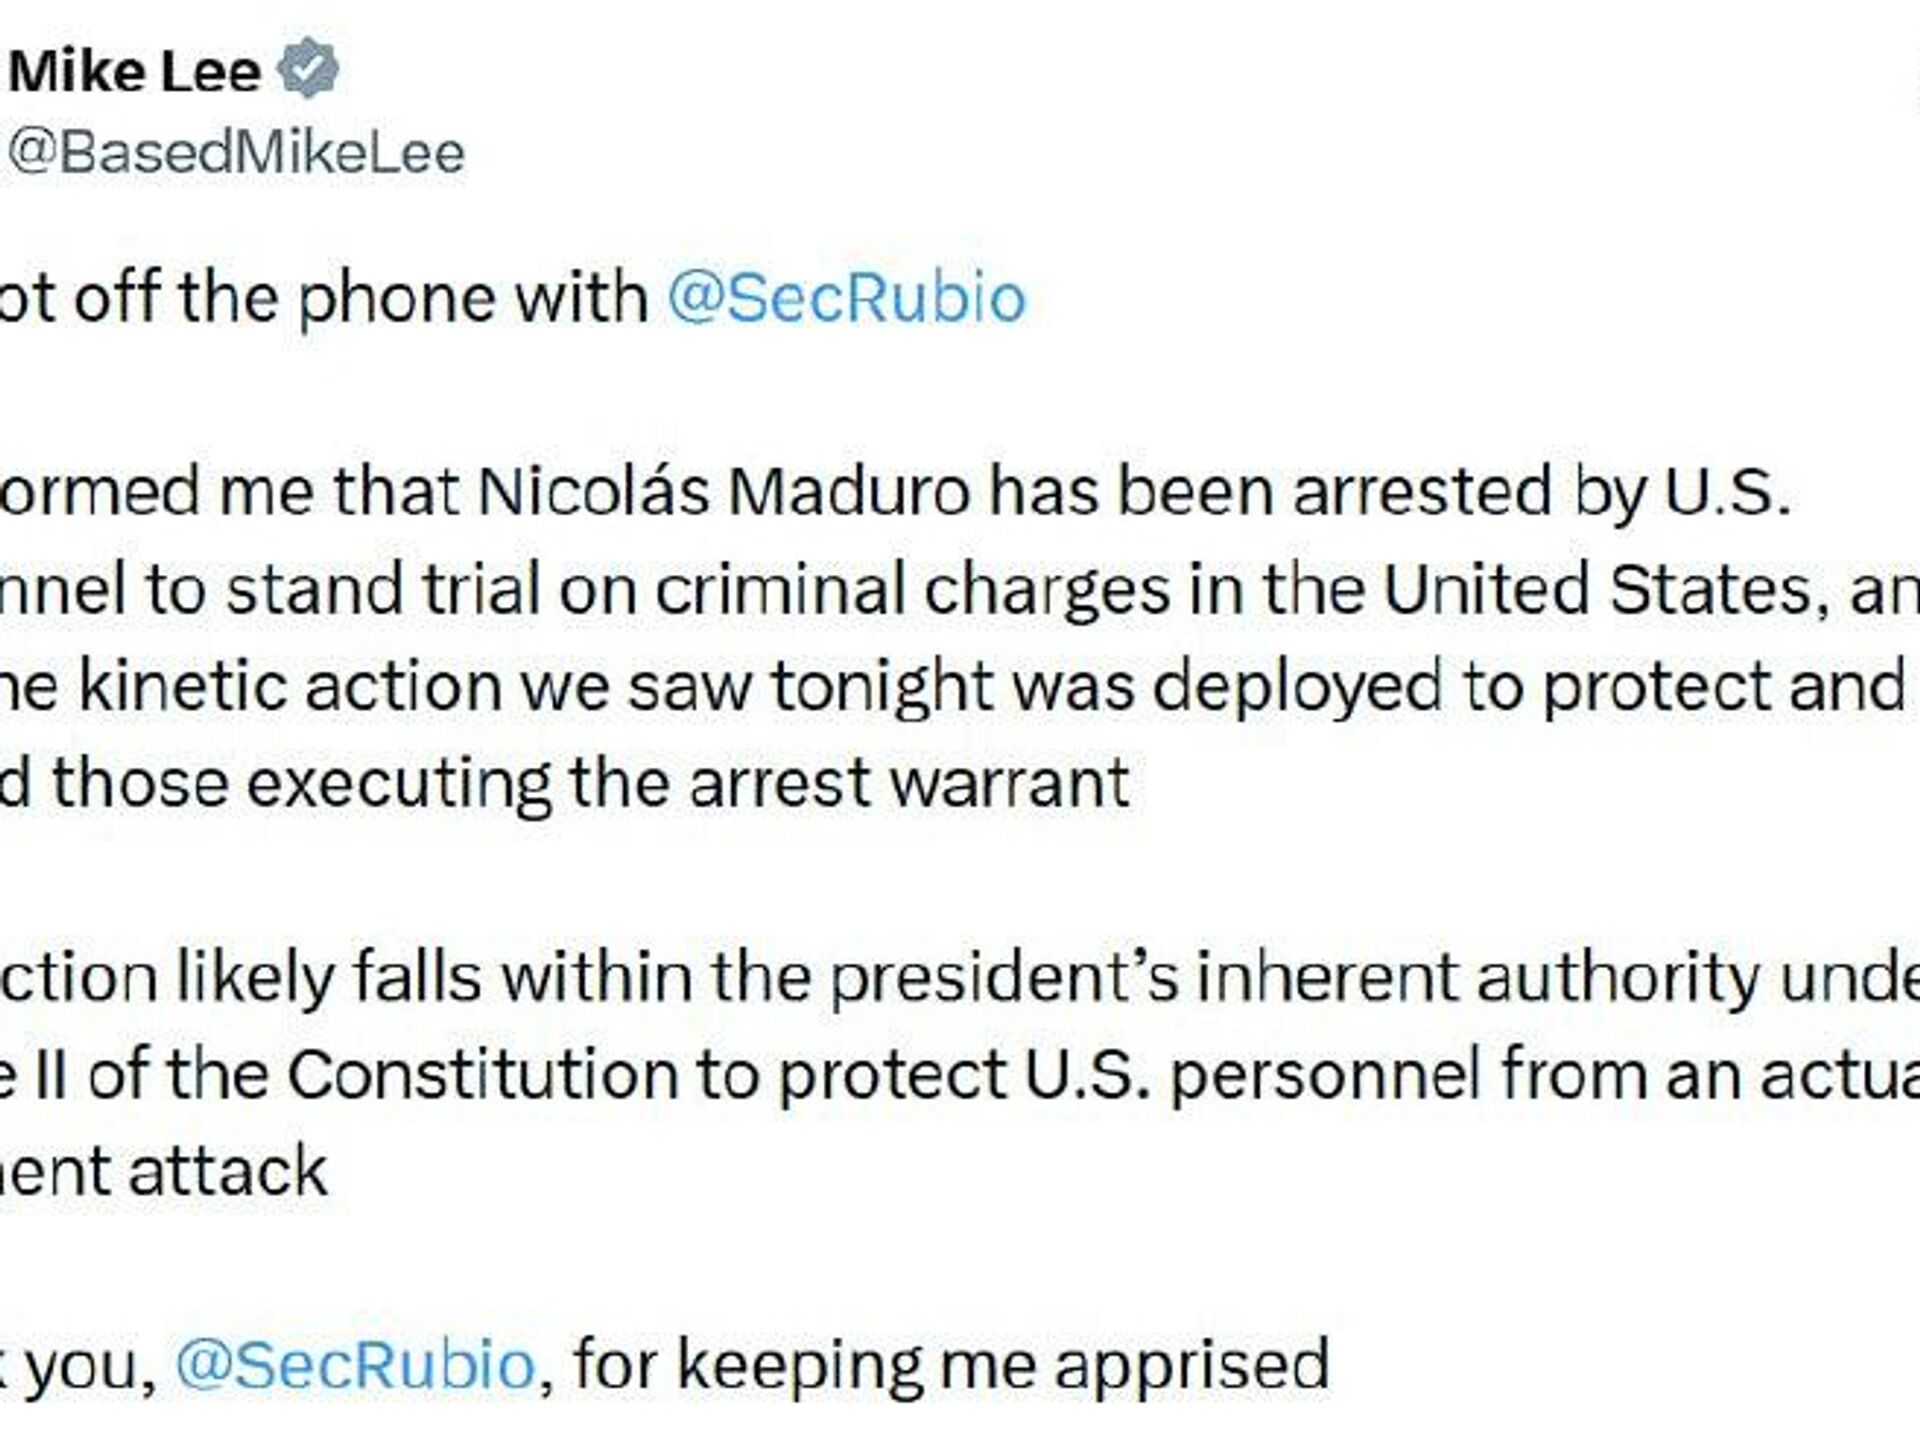Open the @BasedMikeLee handle link
1920x1437 pixels.
pyautogui.click(x=236, y=153)
